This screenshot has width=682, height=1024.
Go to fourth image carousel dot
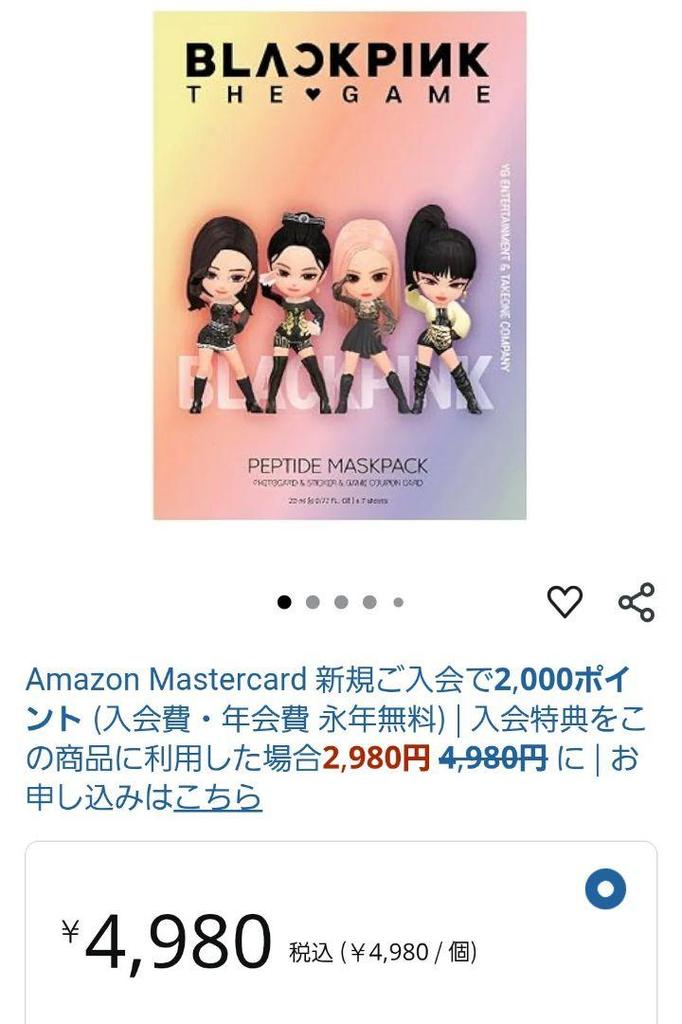(370, 601)
